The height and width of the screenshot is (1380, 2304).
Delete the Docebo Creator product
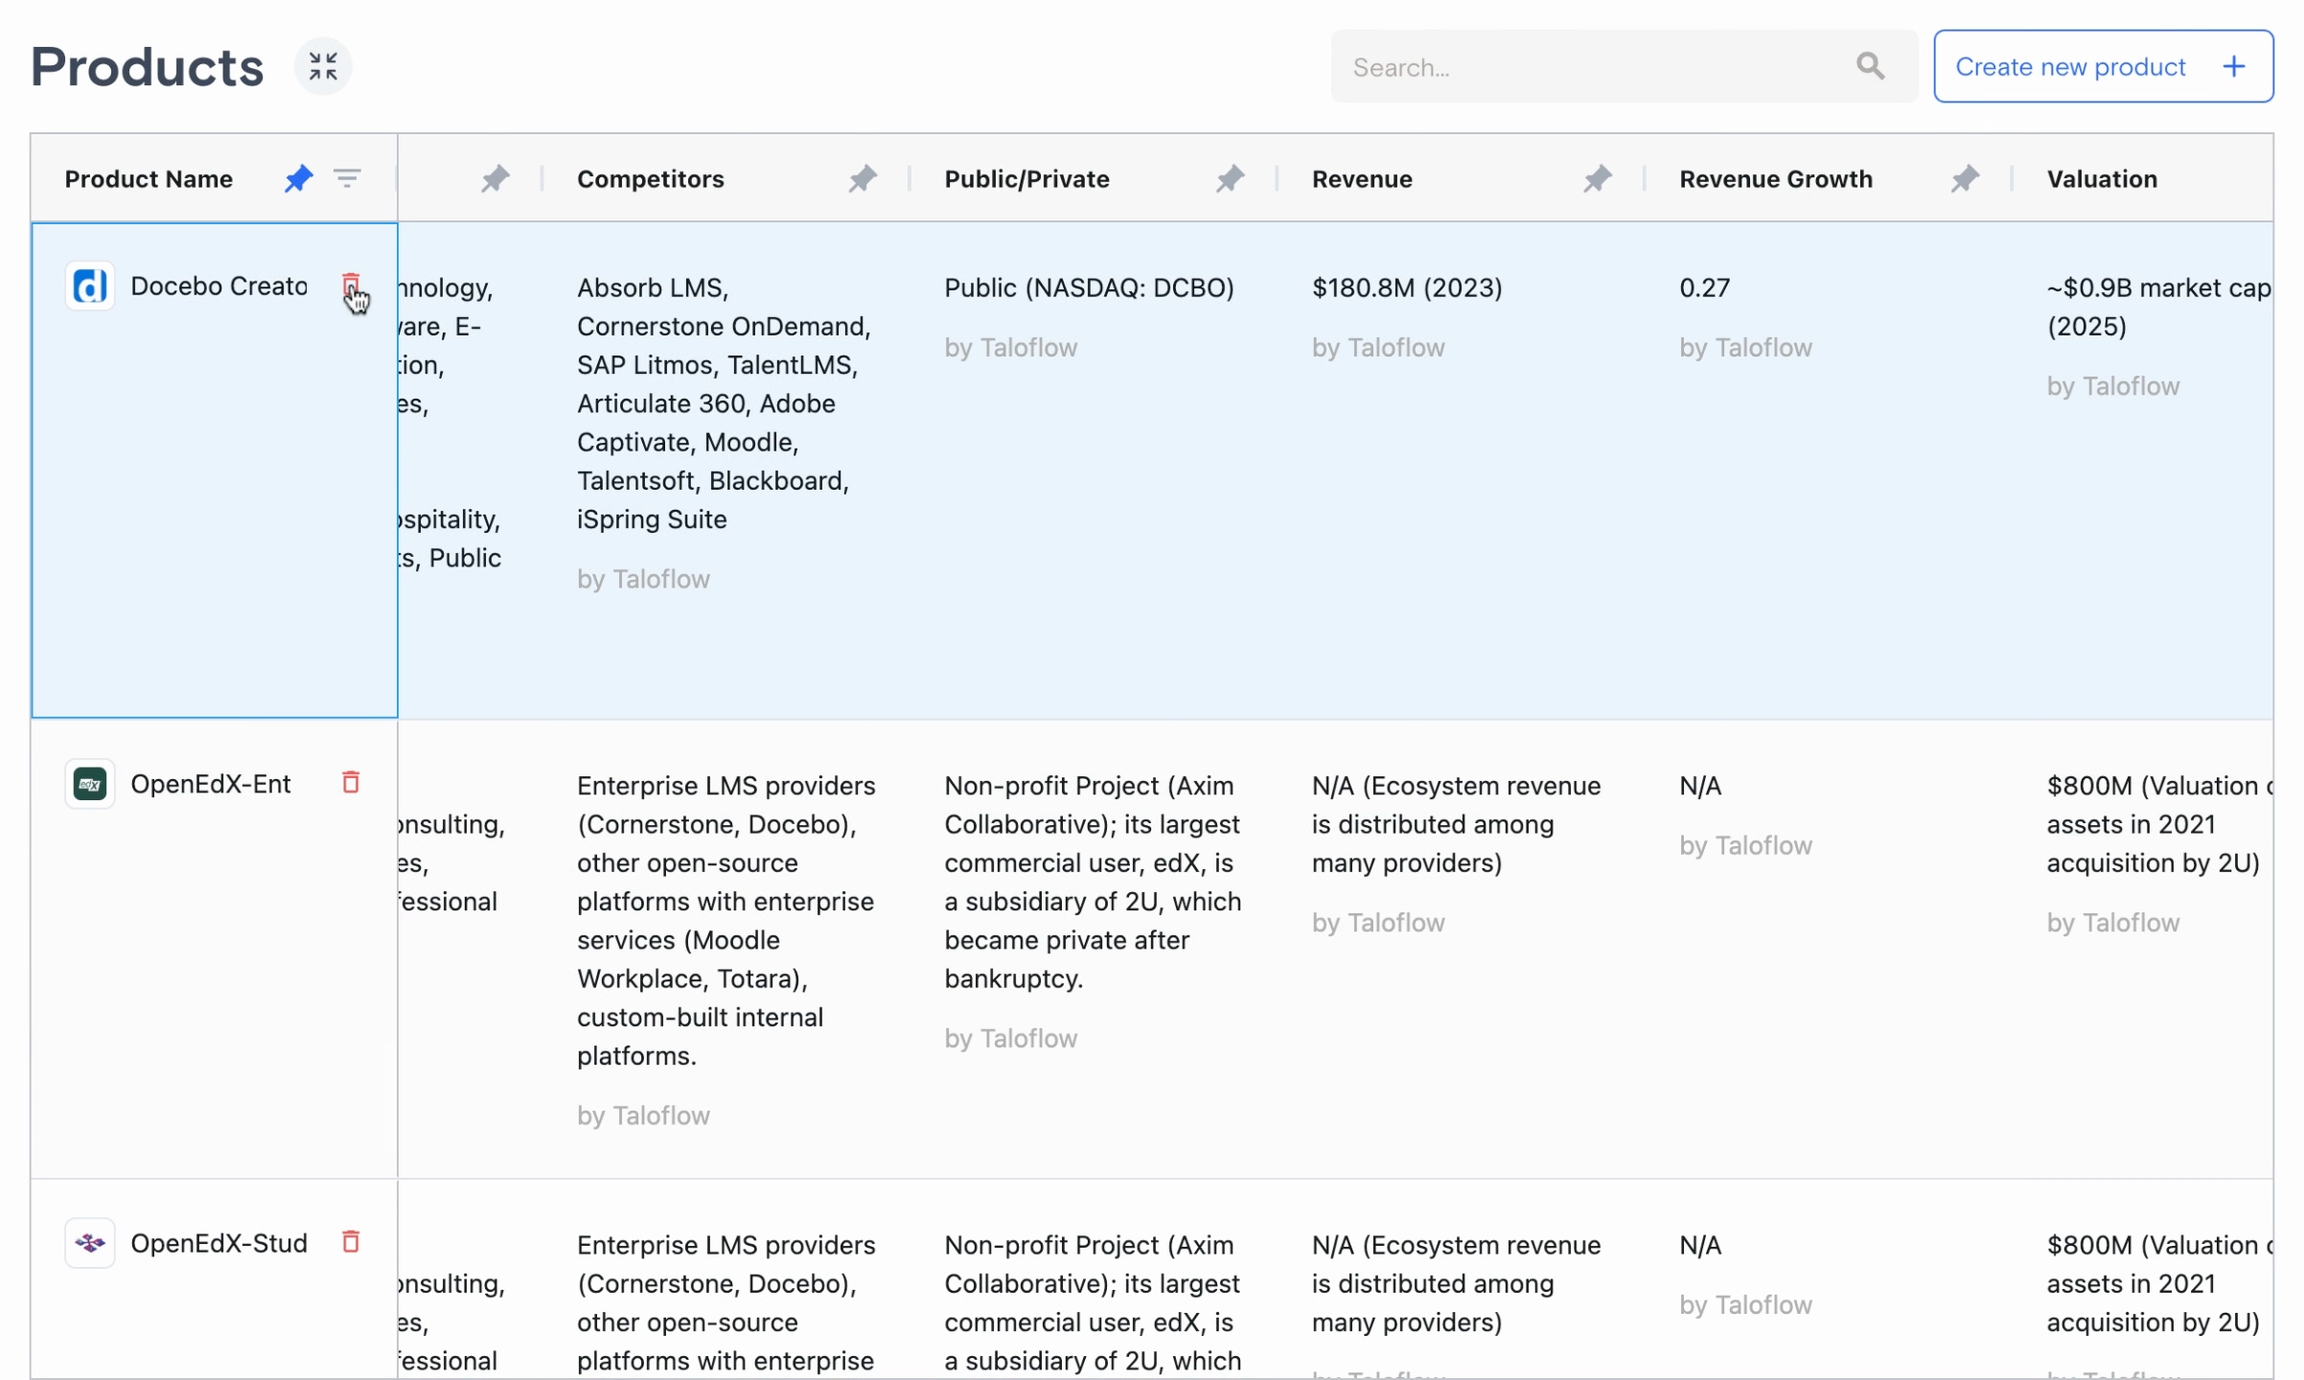pos(350,285)
